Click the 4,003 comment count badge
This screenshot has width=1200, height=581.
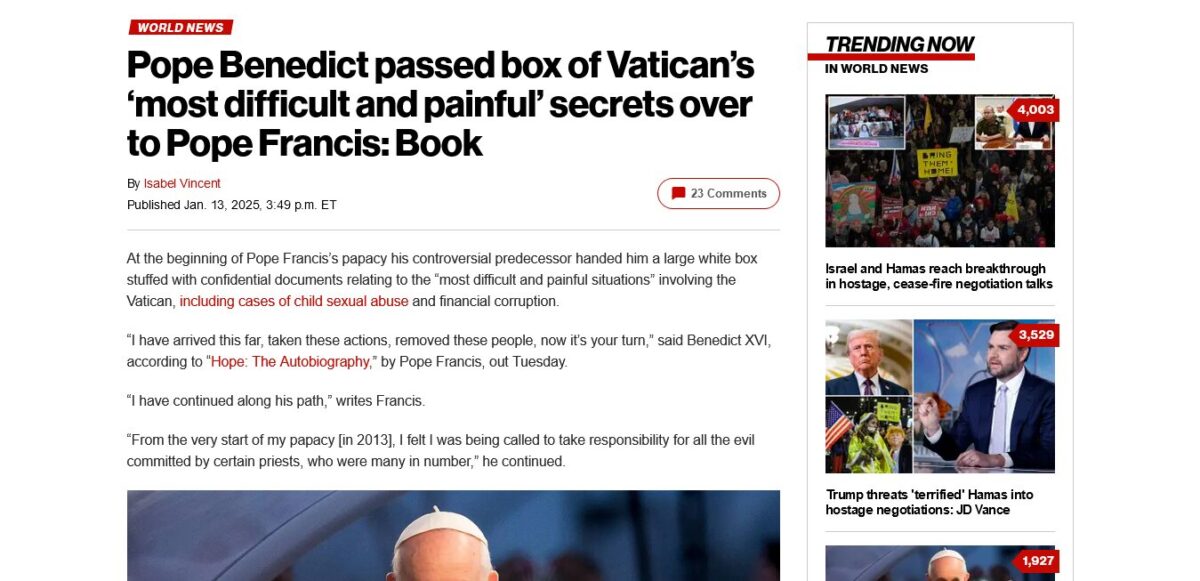[x=1034, y=110]
